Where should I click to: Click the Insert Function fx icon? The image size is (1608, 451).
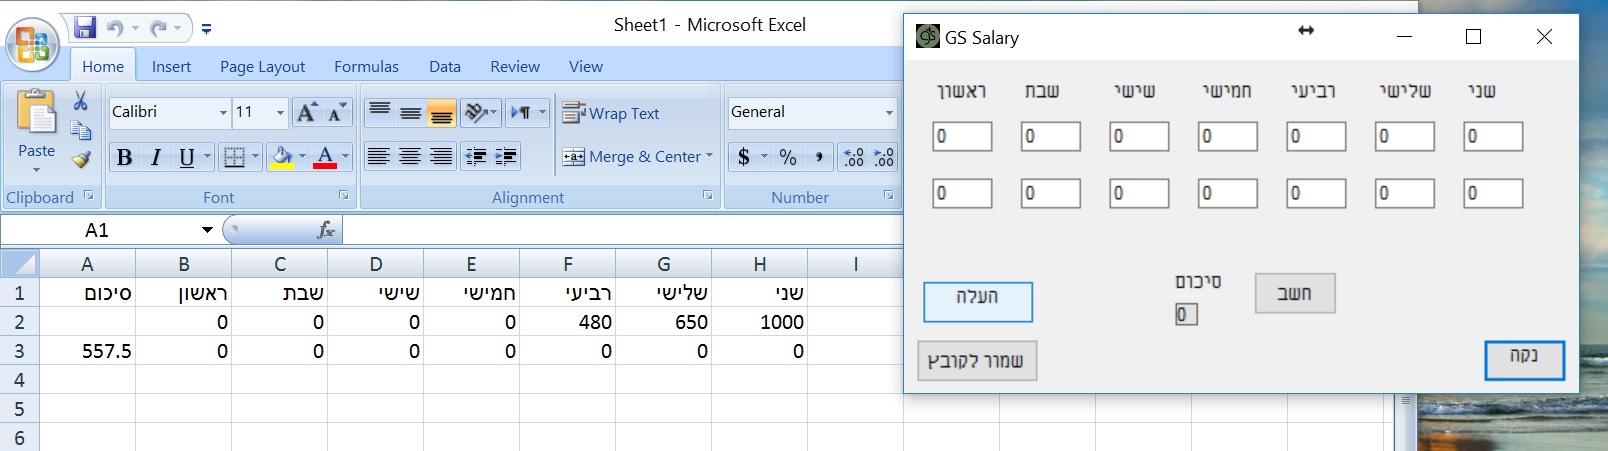[326, 230]
